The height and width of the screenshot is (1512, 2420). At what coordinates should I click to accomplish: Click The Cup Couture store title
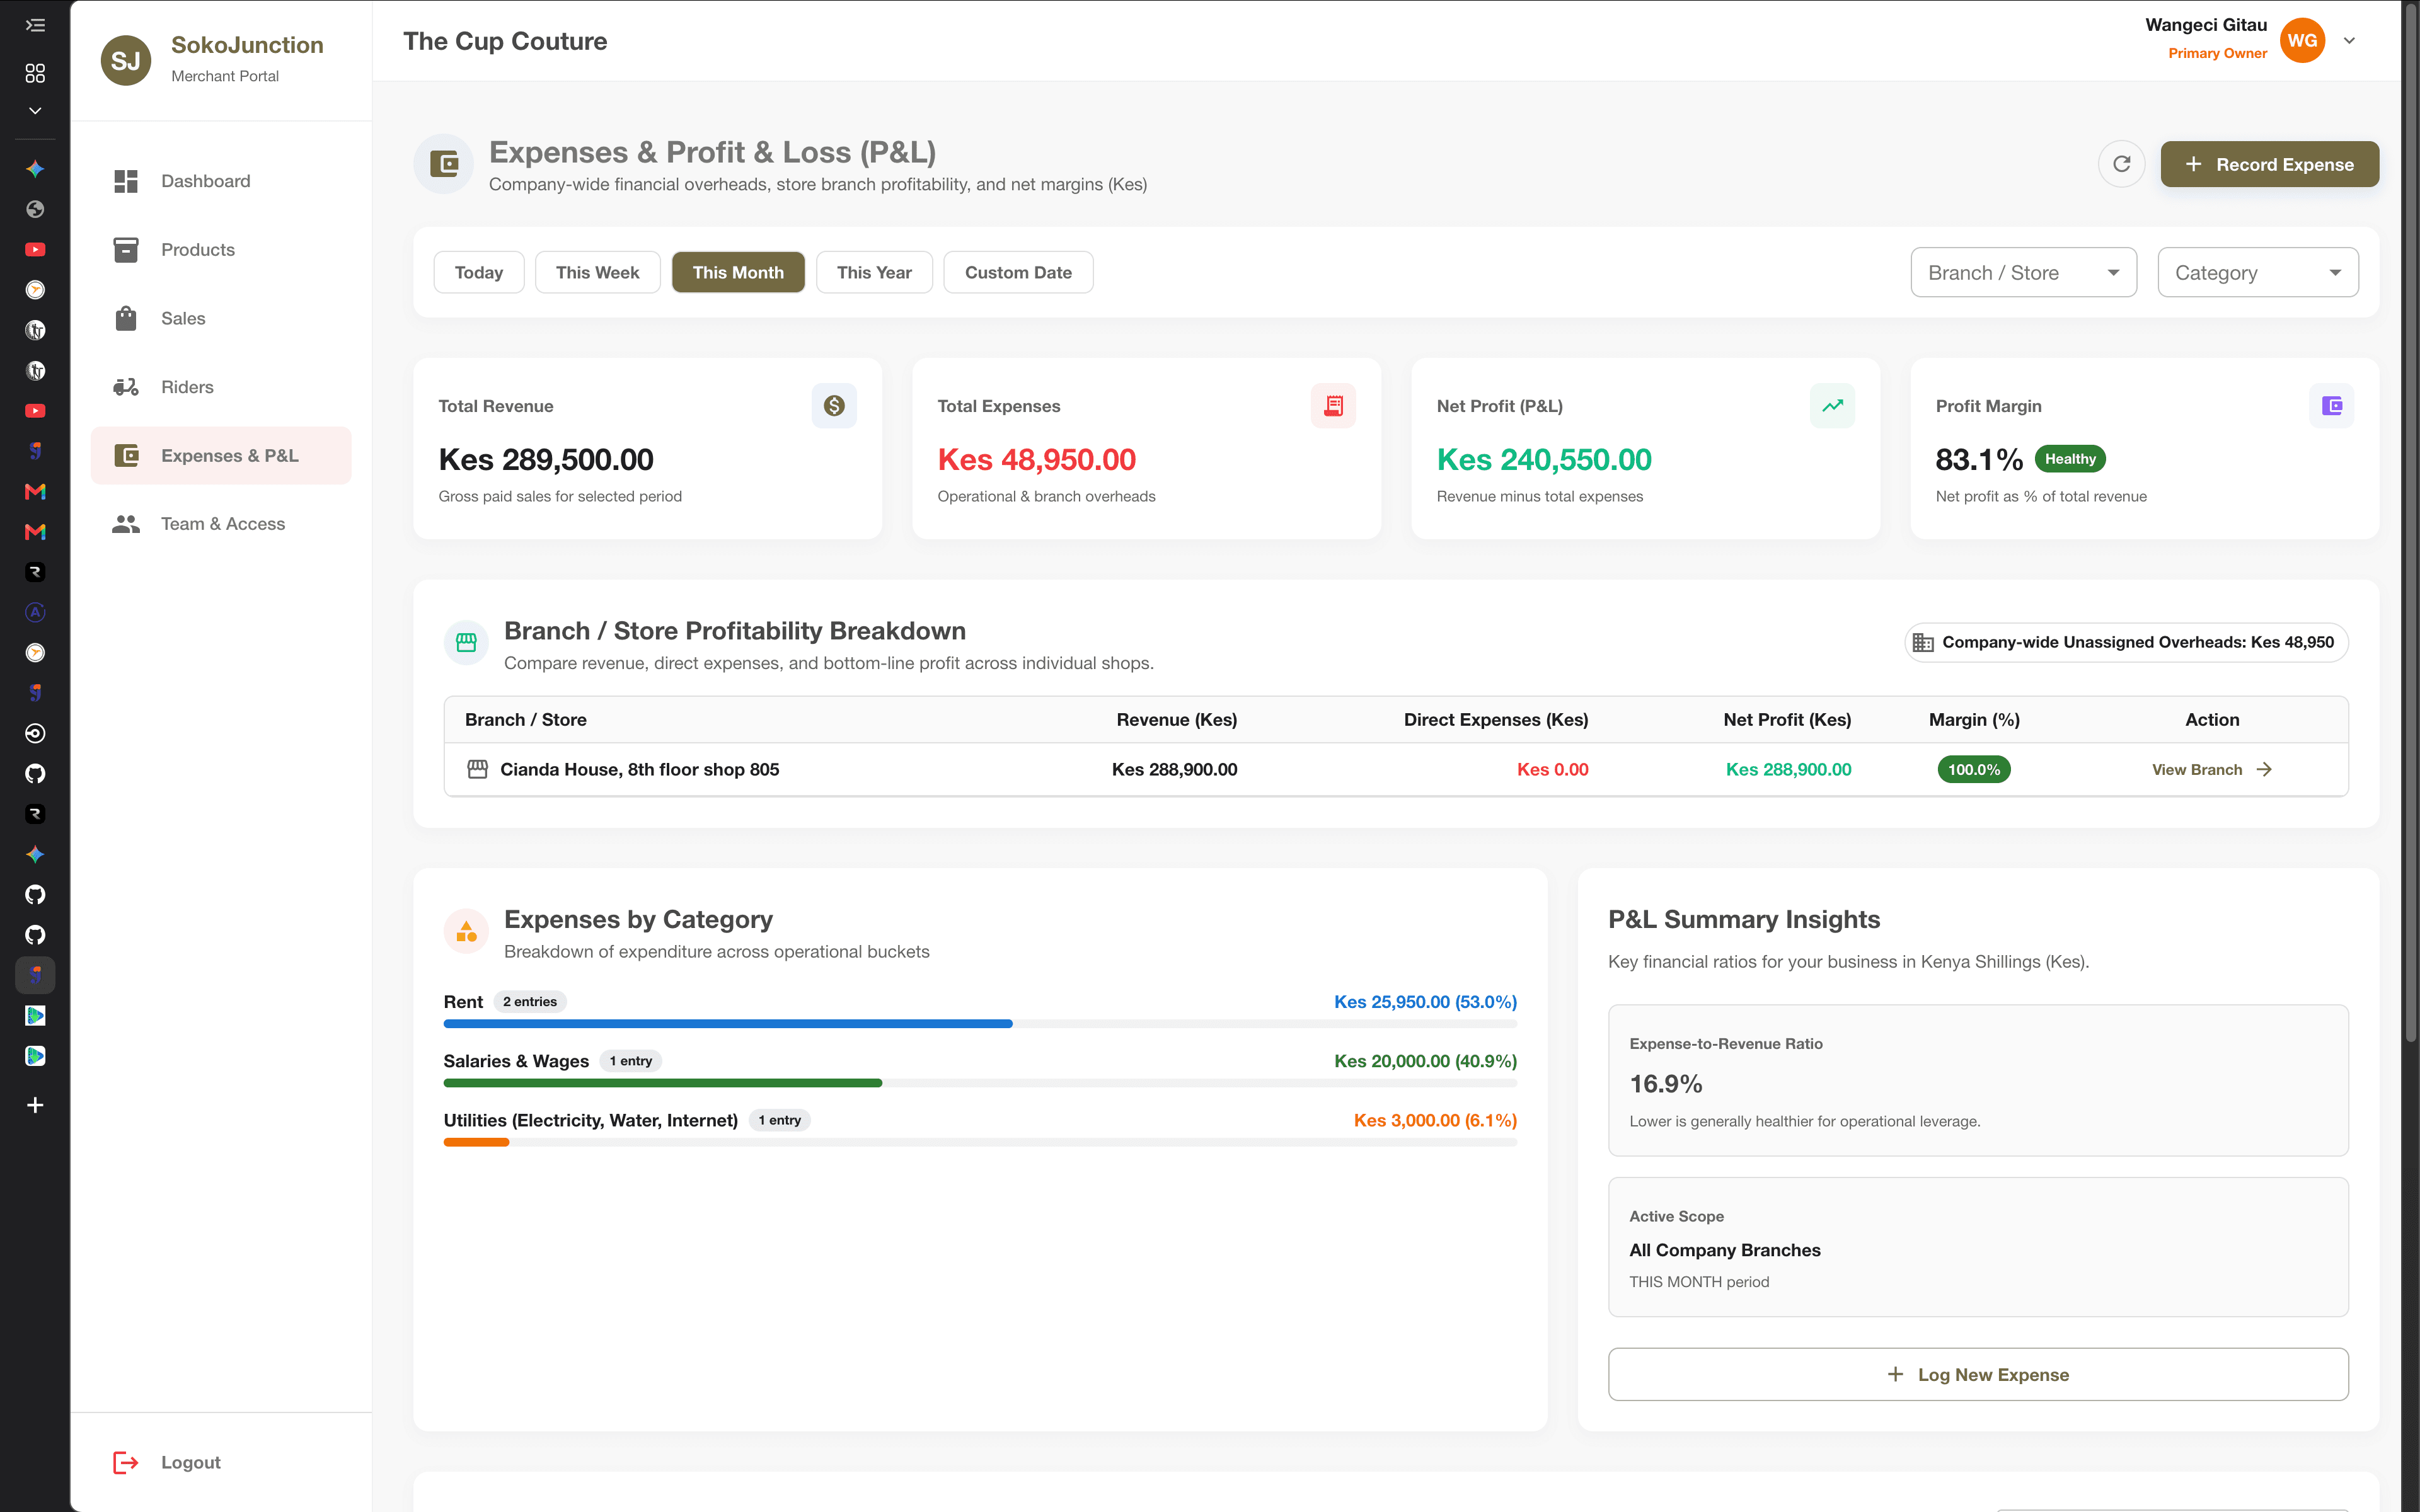pyautogui.click(x=505, y=41)
